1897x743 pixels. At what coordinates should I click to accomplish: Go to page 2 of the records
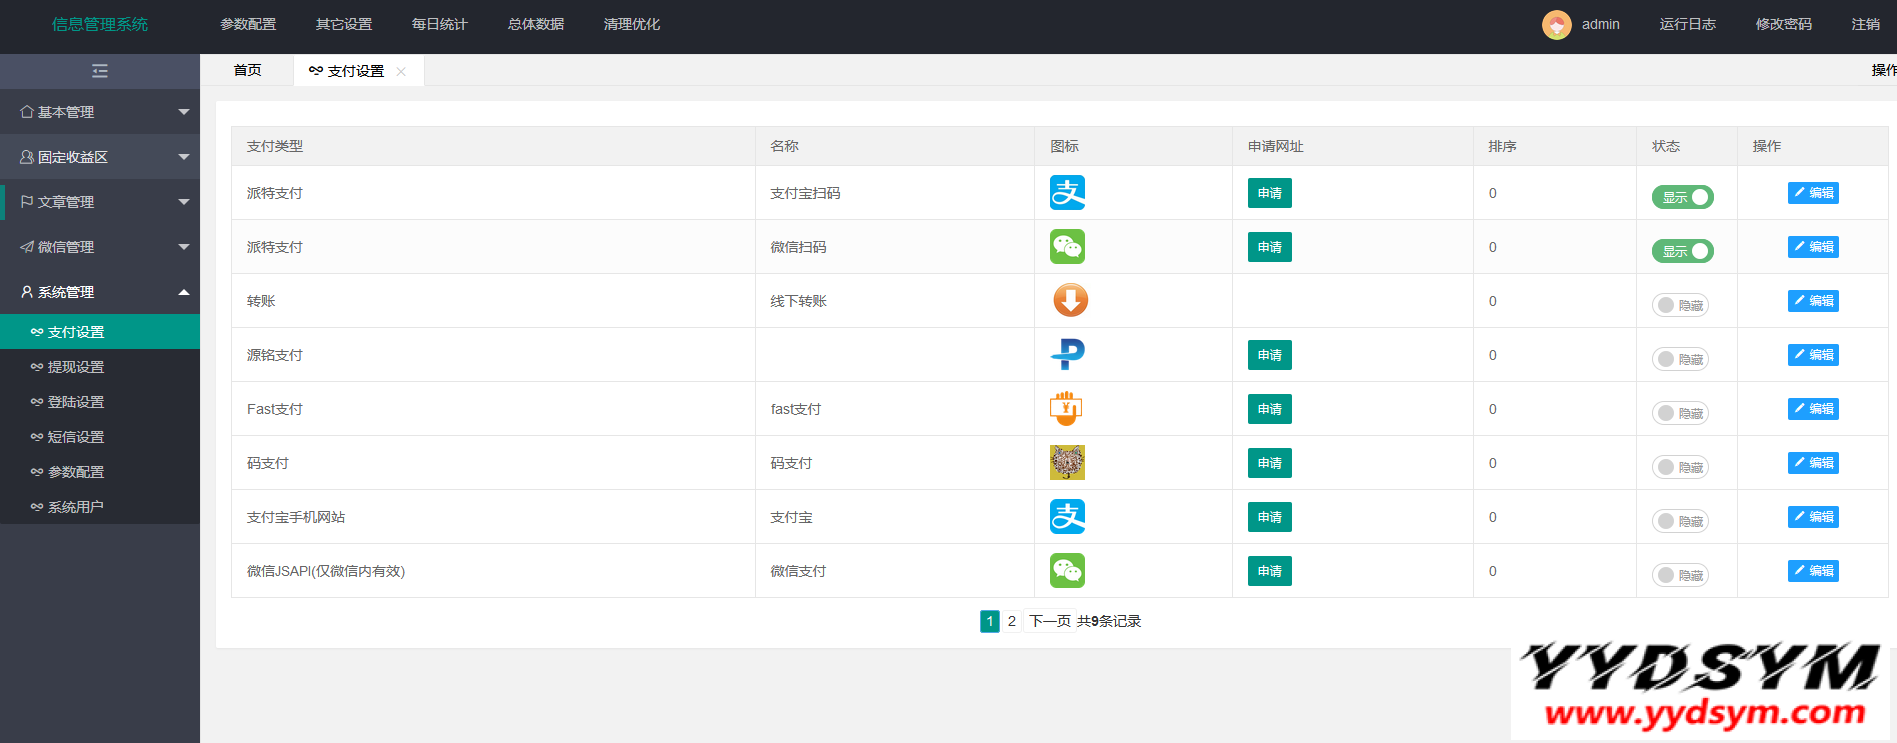click(x=1011, y=621)
